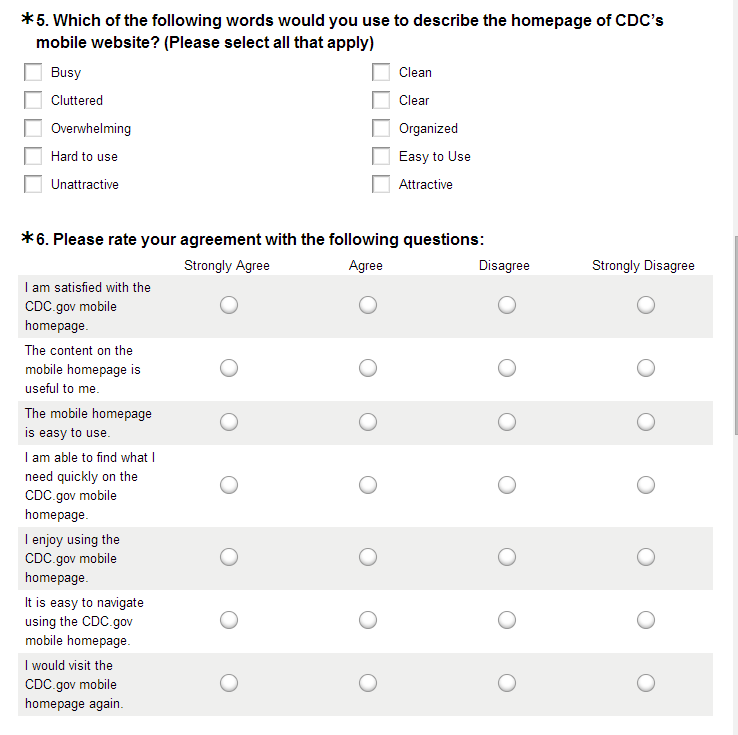Select the Clear checkbox
This screenshot has height=735, width=738.
point(381,101)
